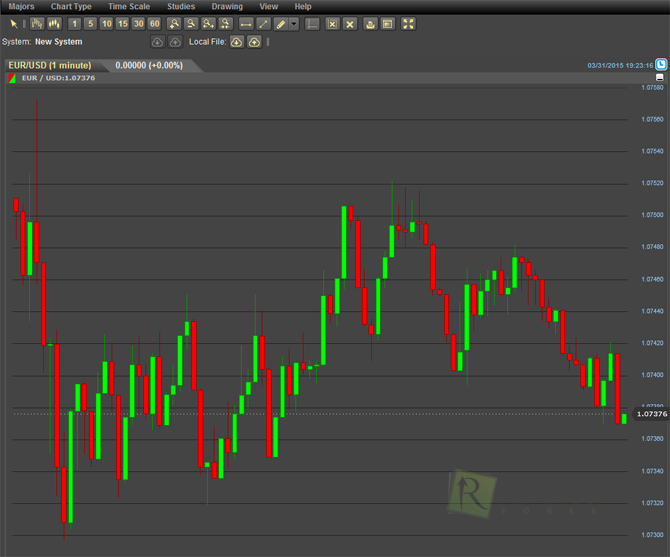This screenshot has width=670, height=557.
Task: Select the trend line drawing tool
Action: pyautogui.click(x=263, y=24)
